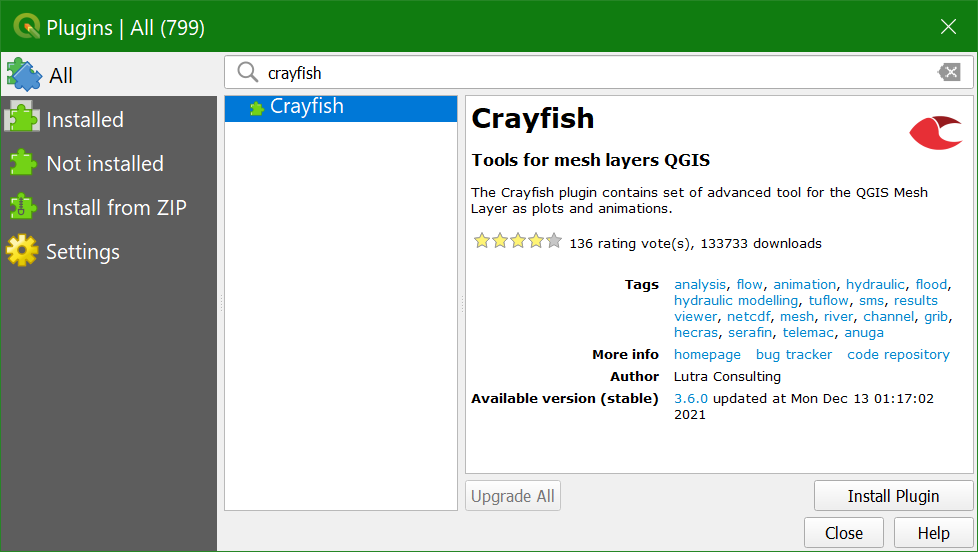
Task: Show the Not installed plugins tab
Action: pos(109,163)
